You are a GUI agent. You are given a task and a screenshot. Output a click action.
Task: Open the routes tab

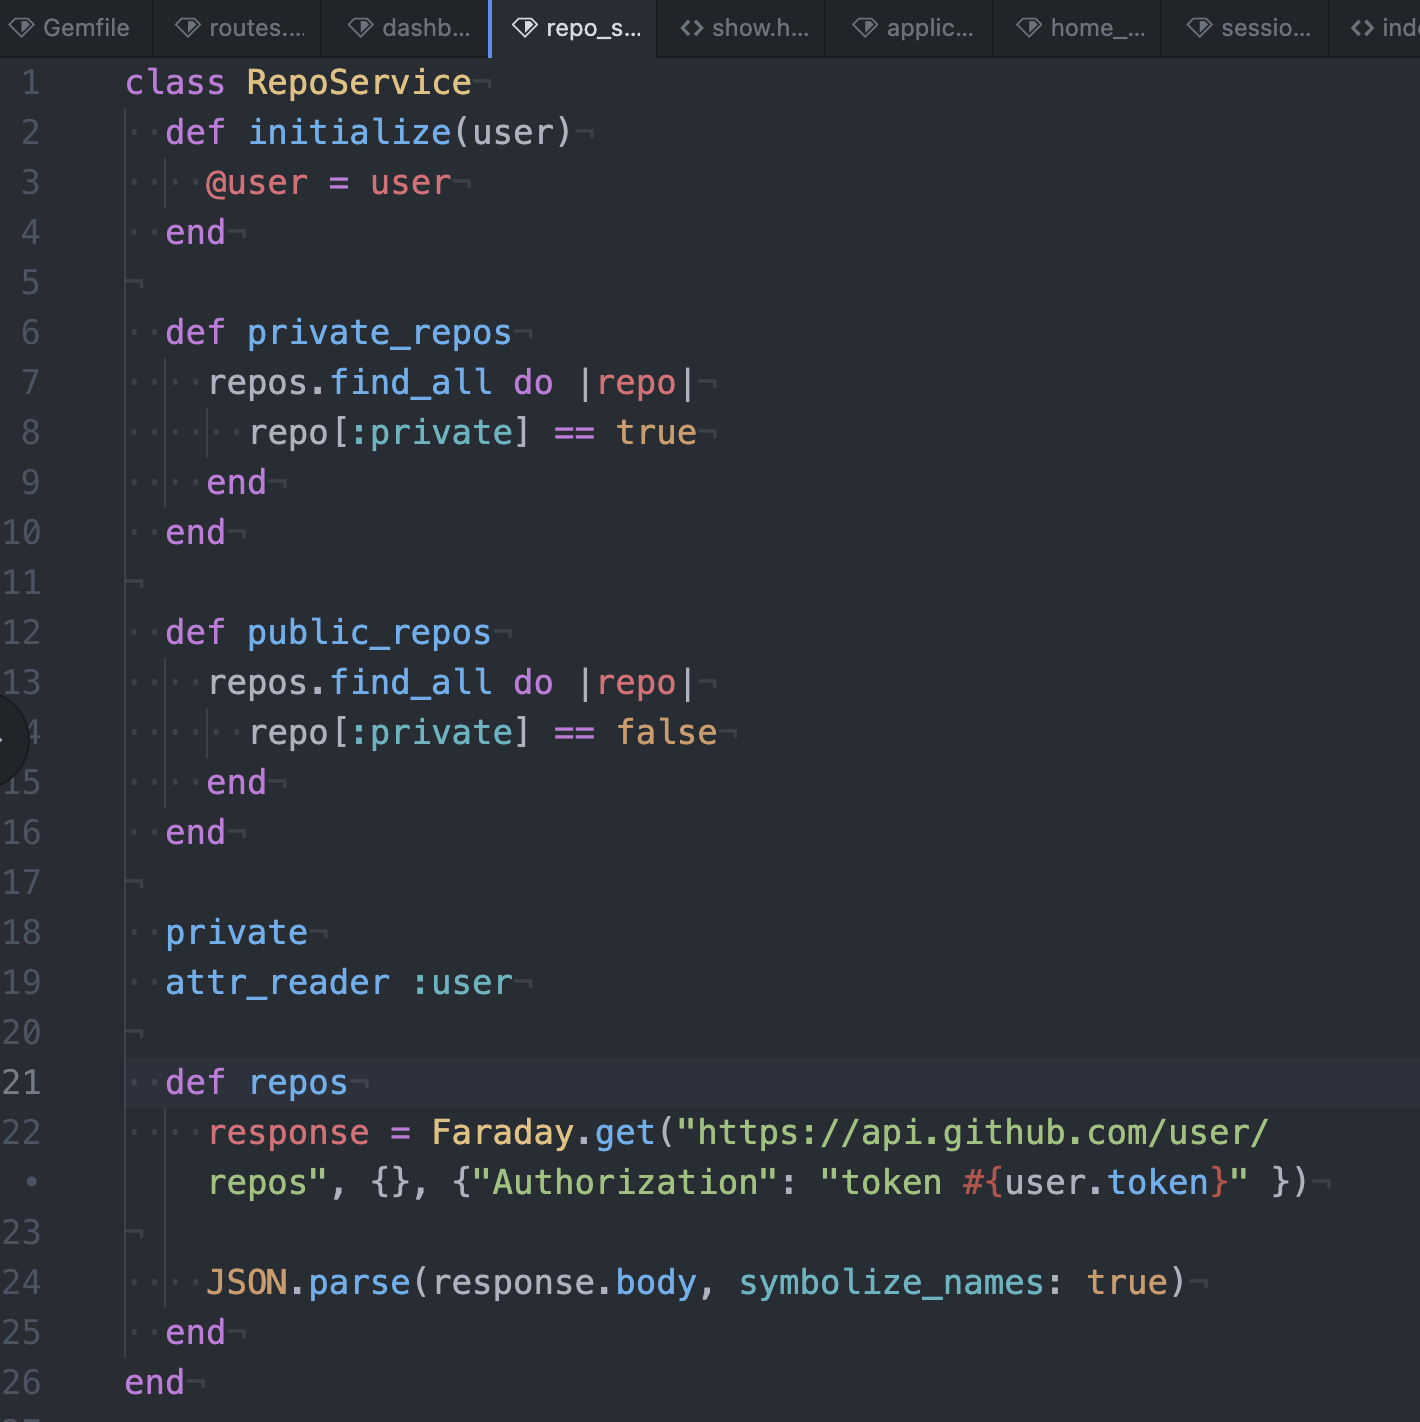tap(238, 28)
